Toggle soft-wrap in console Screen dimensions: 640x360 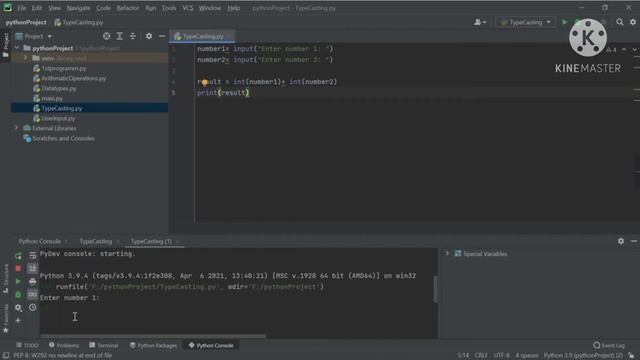click(x=32, y=256)
